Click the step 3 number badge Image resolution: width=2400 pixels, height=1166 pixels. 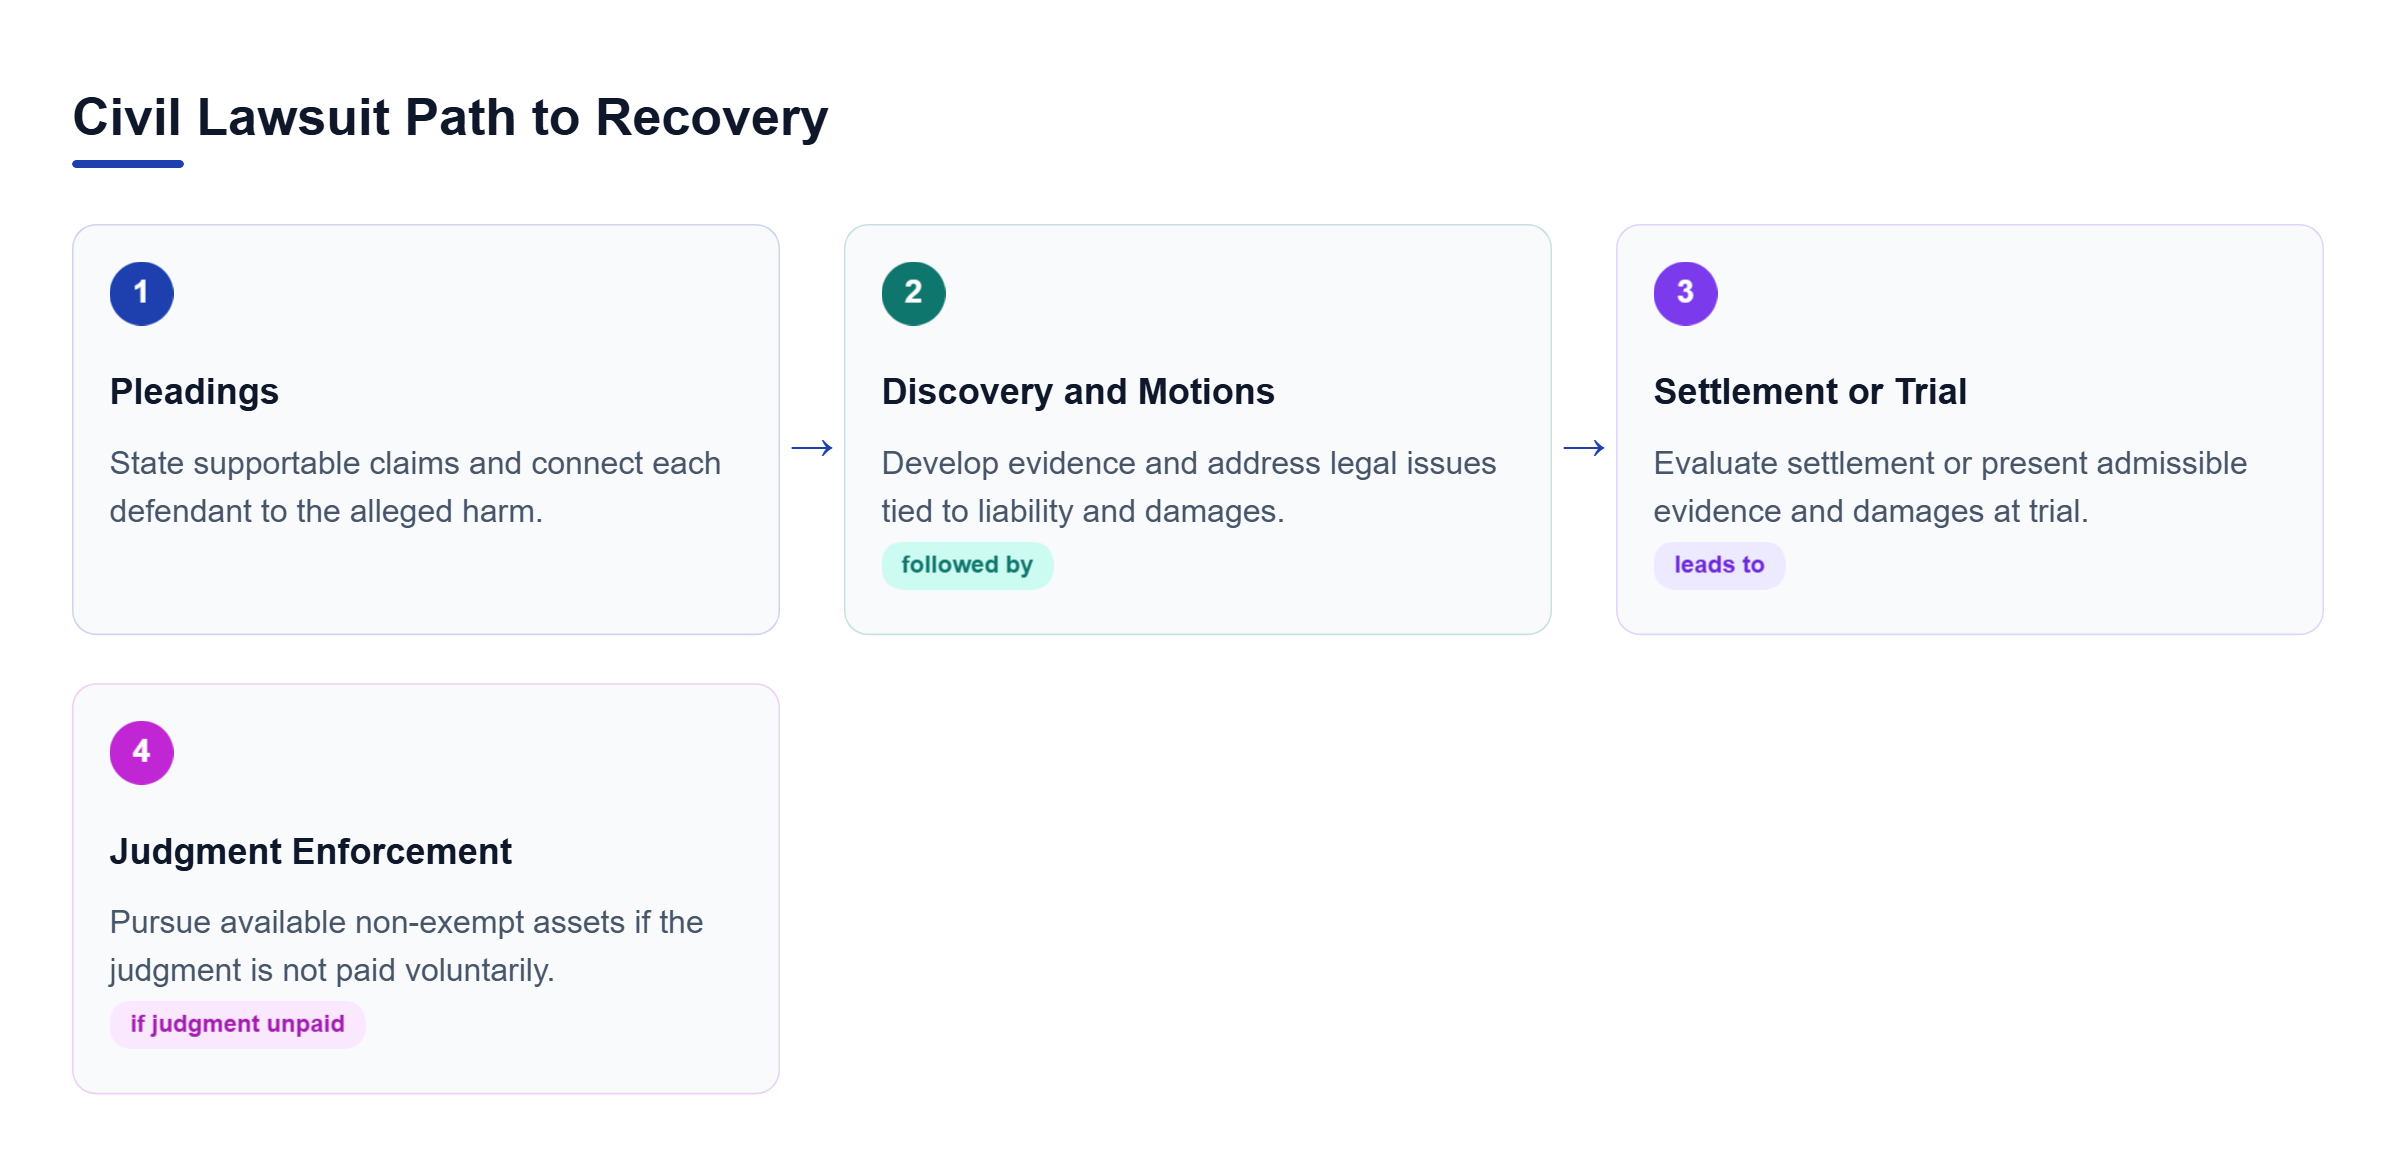click(x=1685, y=293)
